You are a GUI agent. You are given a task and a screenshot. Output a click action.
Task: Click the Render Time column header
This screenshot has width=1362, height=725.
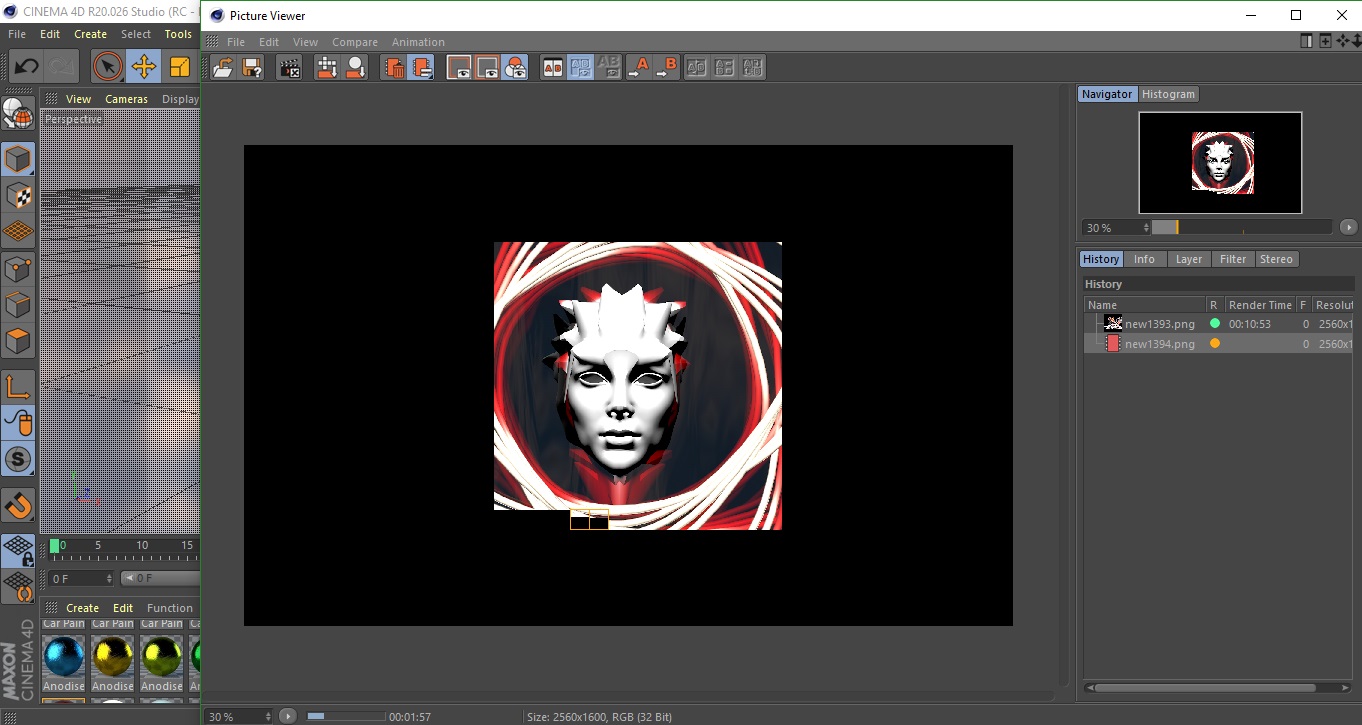(1260, 305)
